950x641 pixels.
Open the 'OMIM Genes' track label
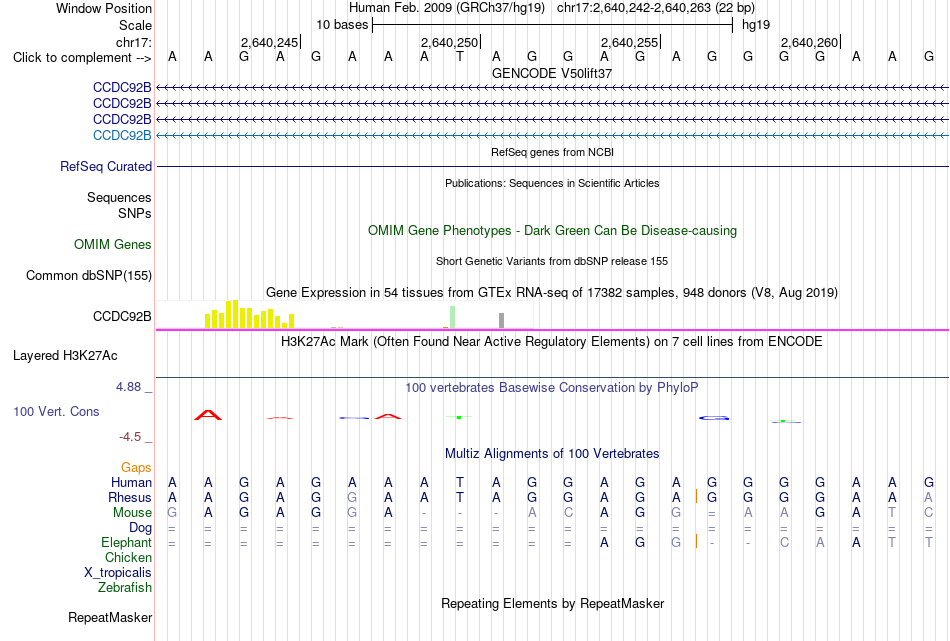click(112, 244)
